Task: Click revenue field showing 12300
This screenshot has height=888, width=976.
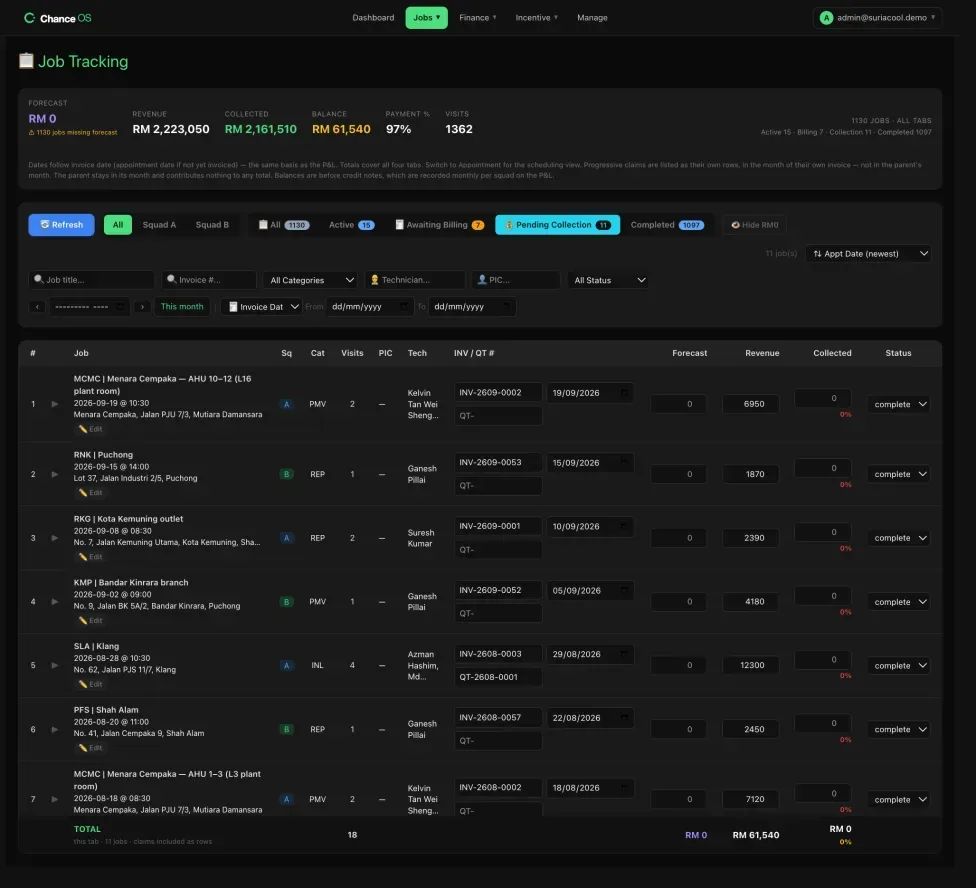Action: point(751,665)
